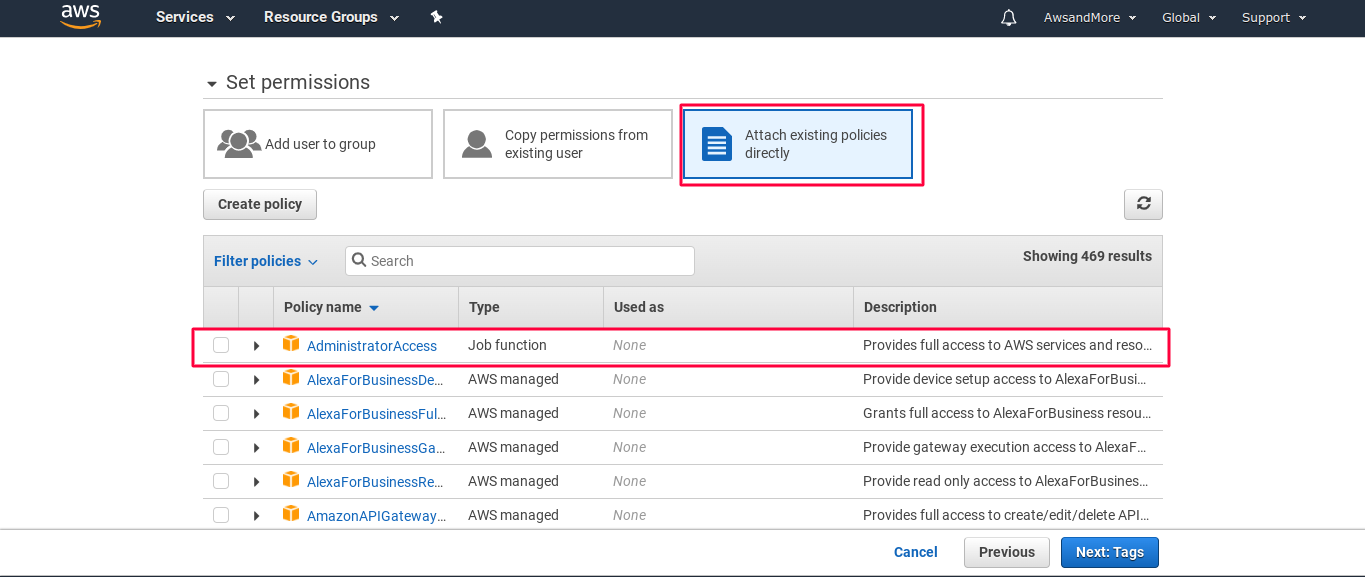Viewport: 1365px width, 577px height.
Task: Click 'Provide device setup access' description
Action: (1005, 379)
